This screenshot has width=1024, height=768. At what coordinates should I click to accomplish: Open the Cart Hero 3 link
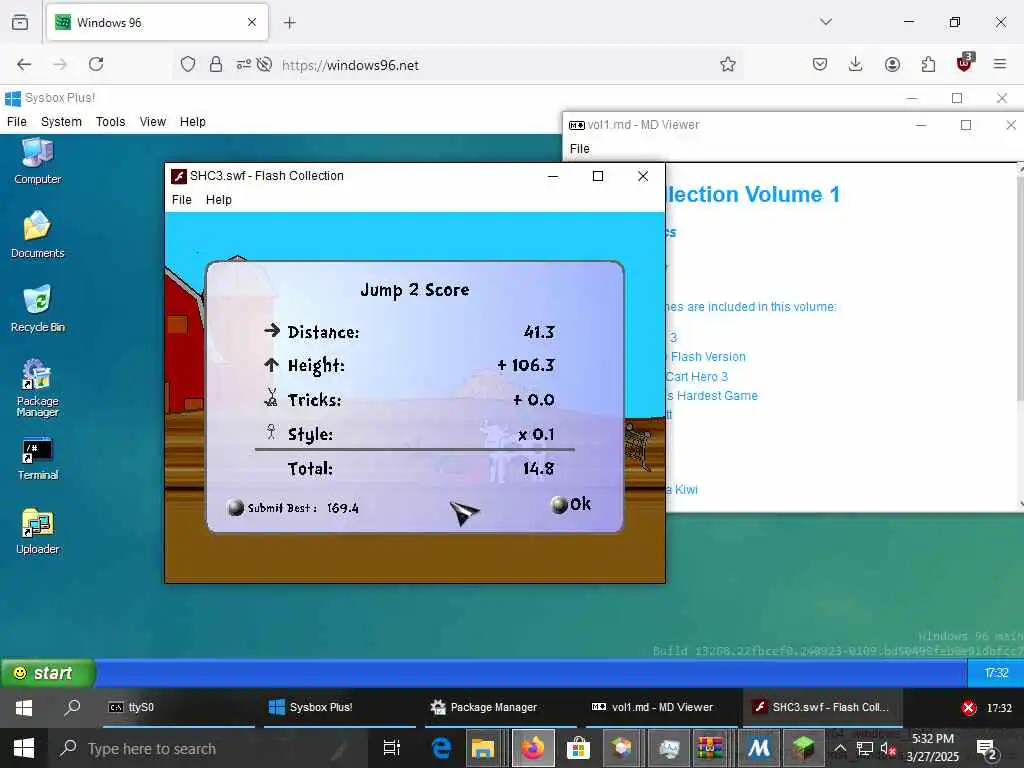(696, 377)
